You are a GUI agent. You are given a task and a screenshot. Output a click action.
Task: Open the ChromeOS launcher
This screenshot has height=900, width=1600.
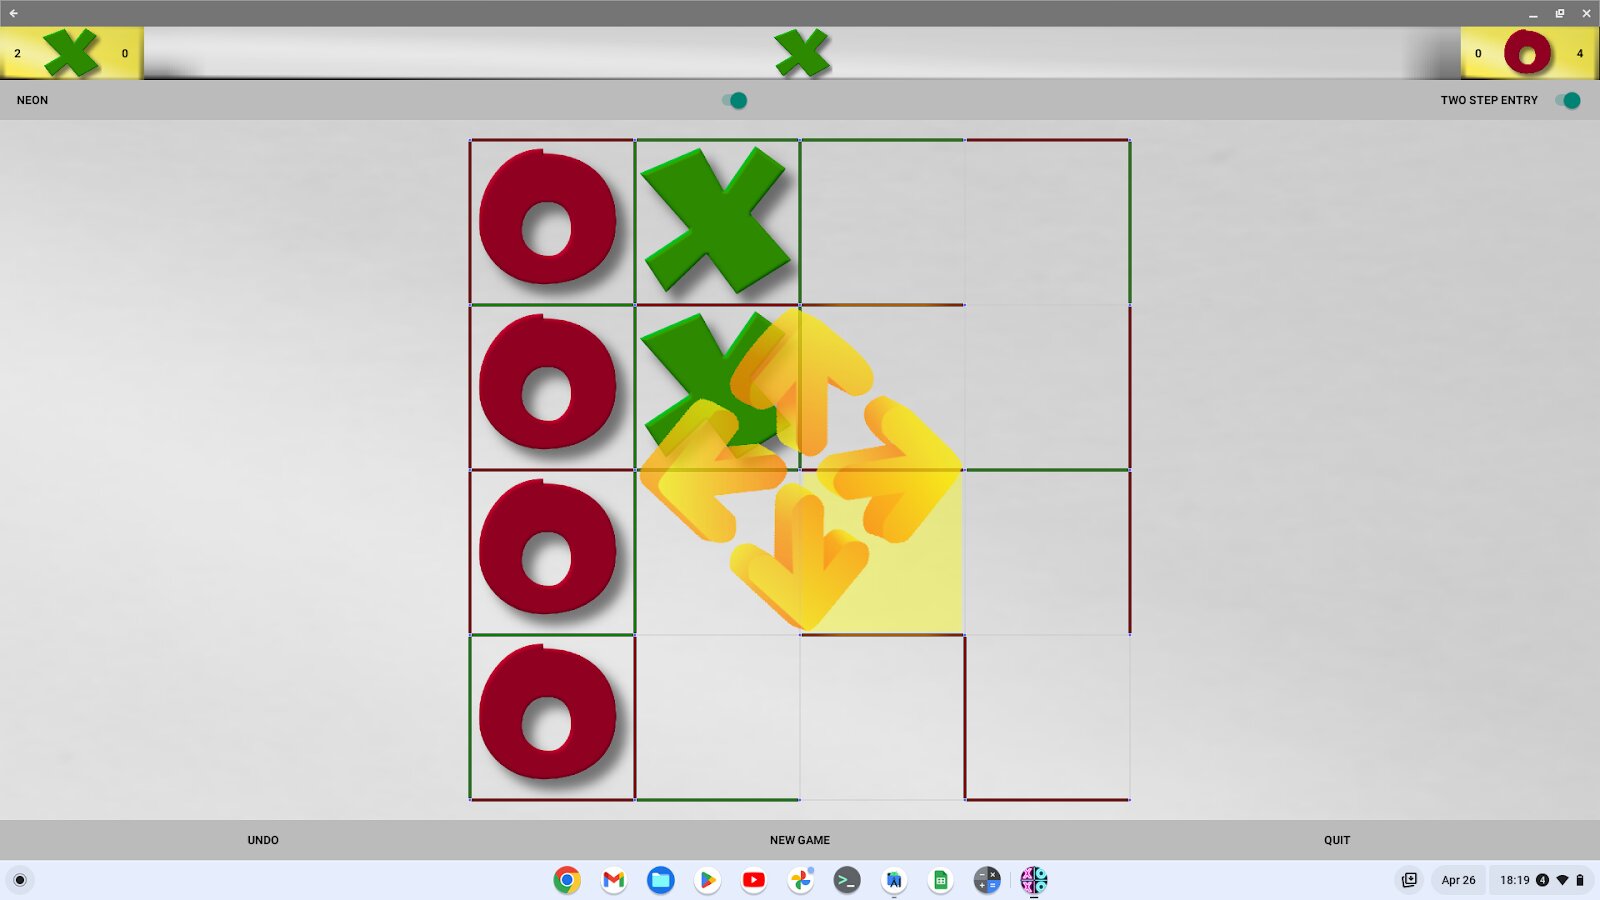(20, 880)
